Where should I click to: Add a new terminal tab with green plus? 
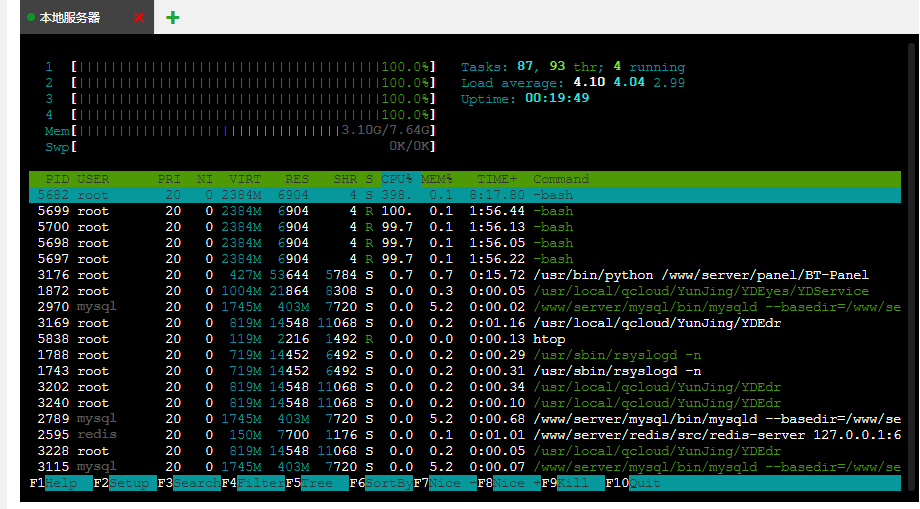[x=172, y=18]
